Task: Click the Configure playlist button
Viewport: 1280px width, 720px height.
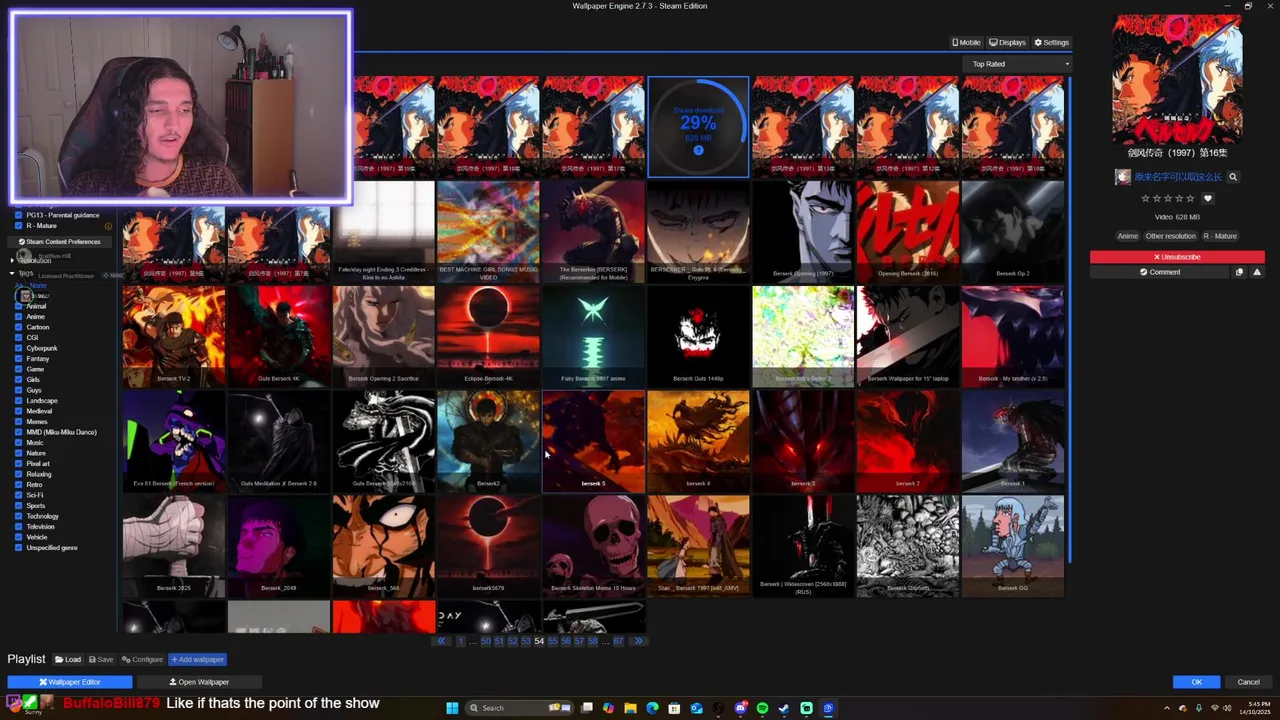Action: pyautogui.click(x=142, y=660)
